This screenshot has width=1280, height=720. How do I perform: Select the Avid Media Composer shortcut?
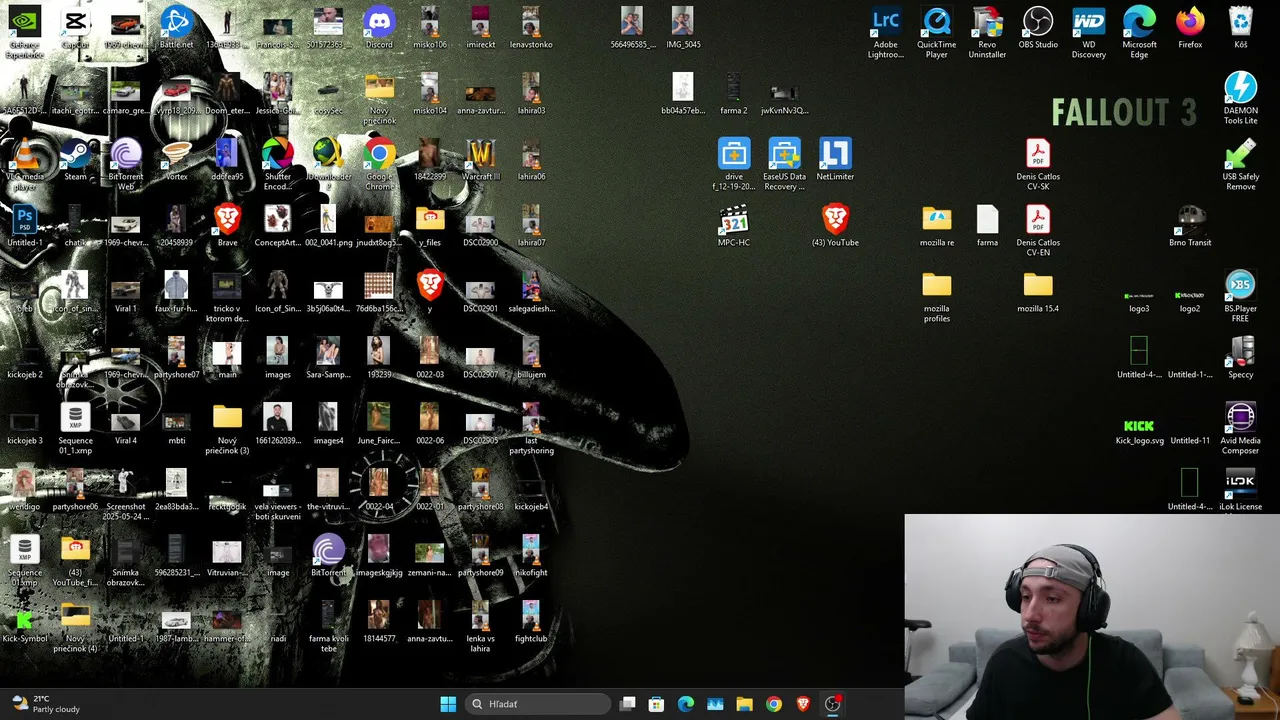1240,429
